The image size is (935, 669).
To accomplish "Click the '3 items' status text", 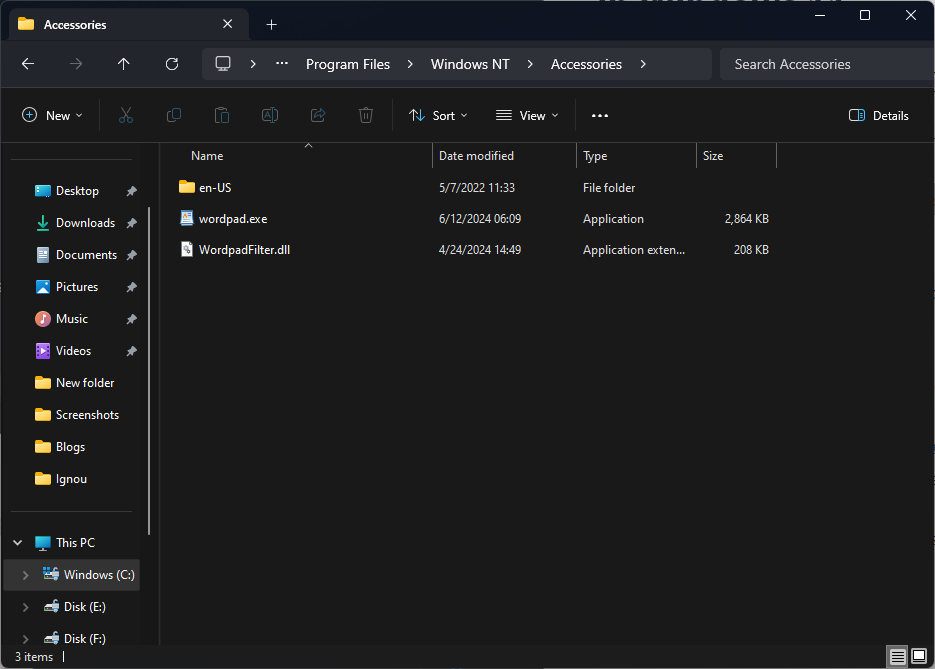I will 34,656.
